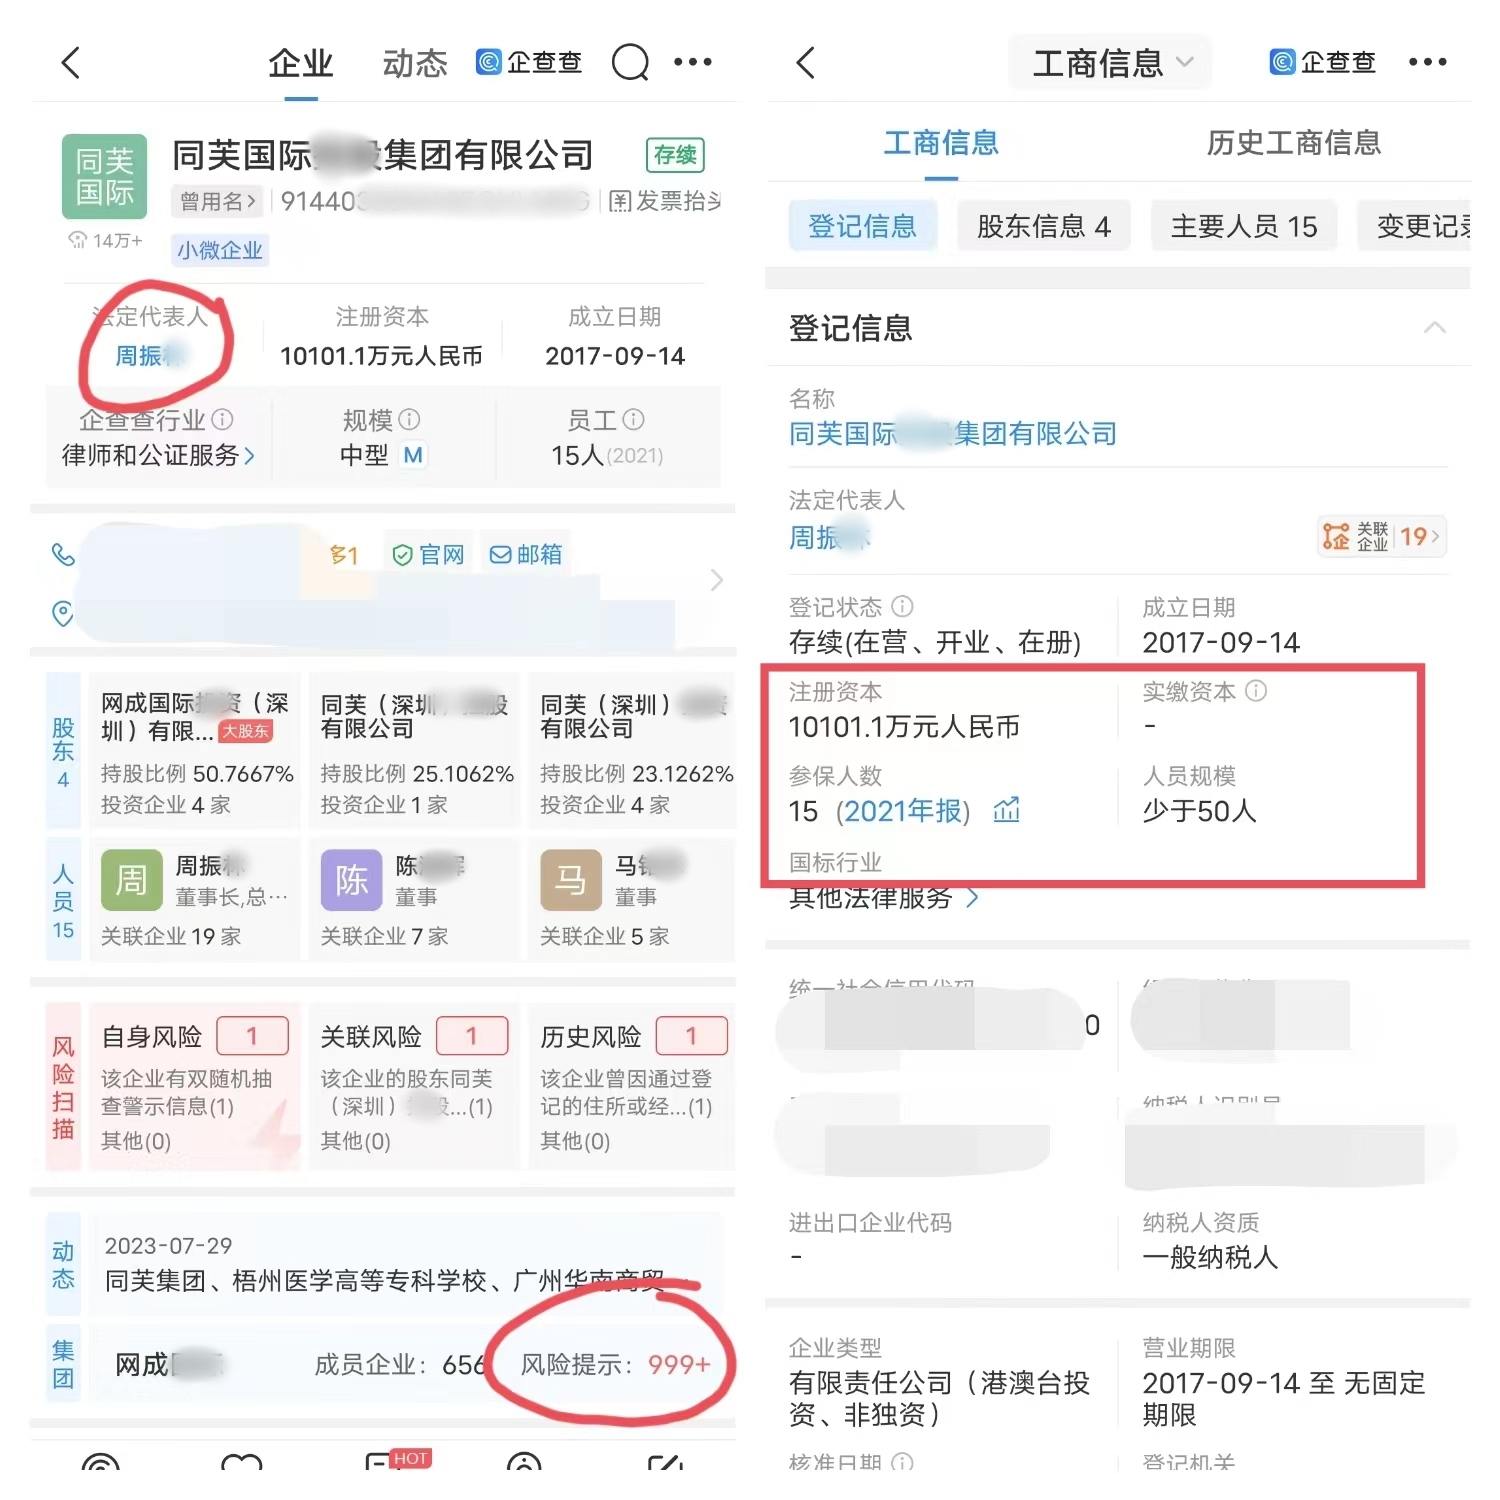Open legal representative link under 法定代表人 on 工商信息 page
The height and width of the screenshot is (1500, 1500).
pos(830,538)
